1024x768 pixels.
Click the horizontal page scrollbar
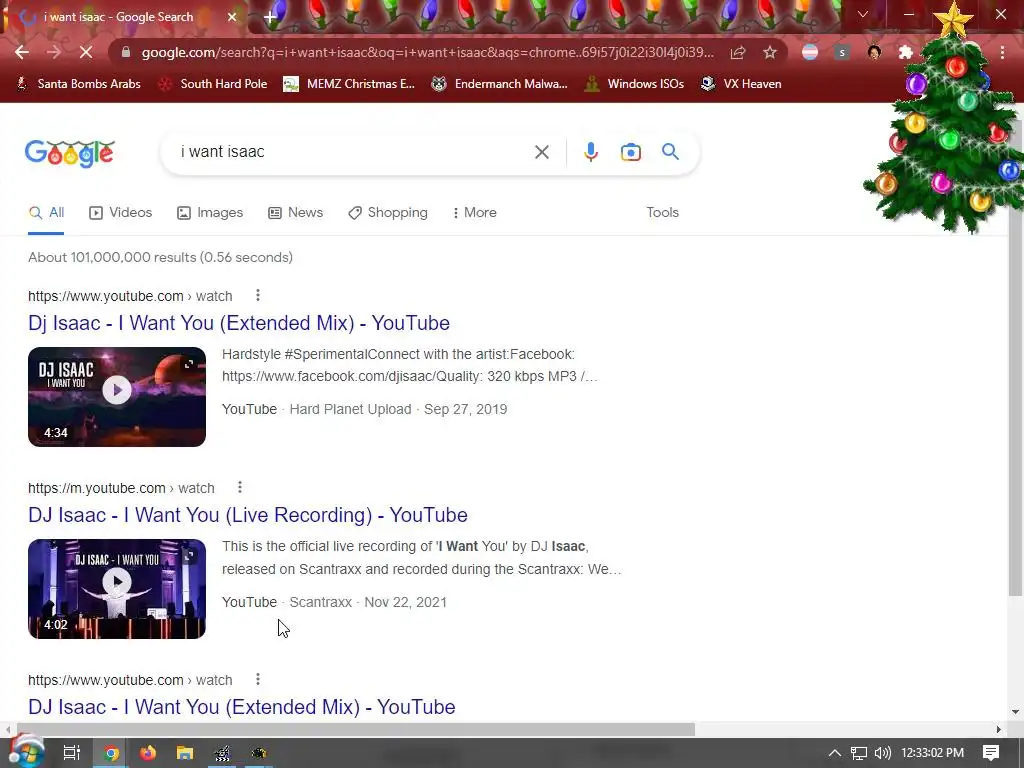click(x=356, y=729)
